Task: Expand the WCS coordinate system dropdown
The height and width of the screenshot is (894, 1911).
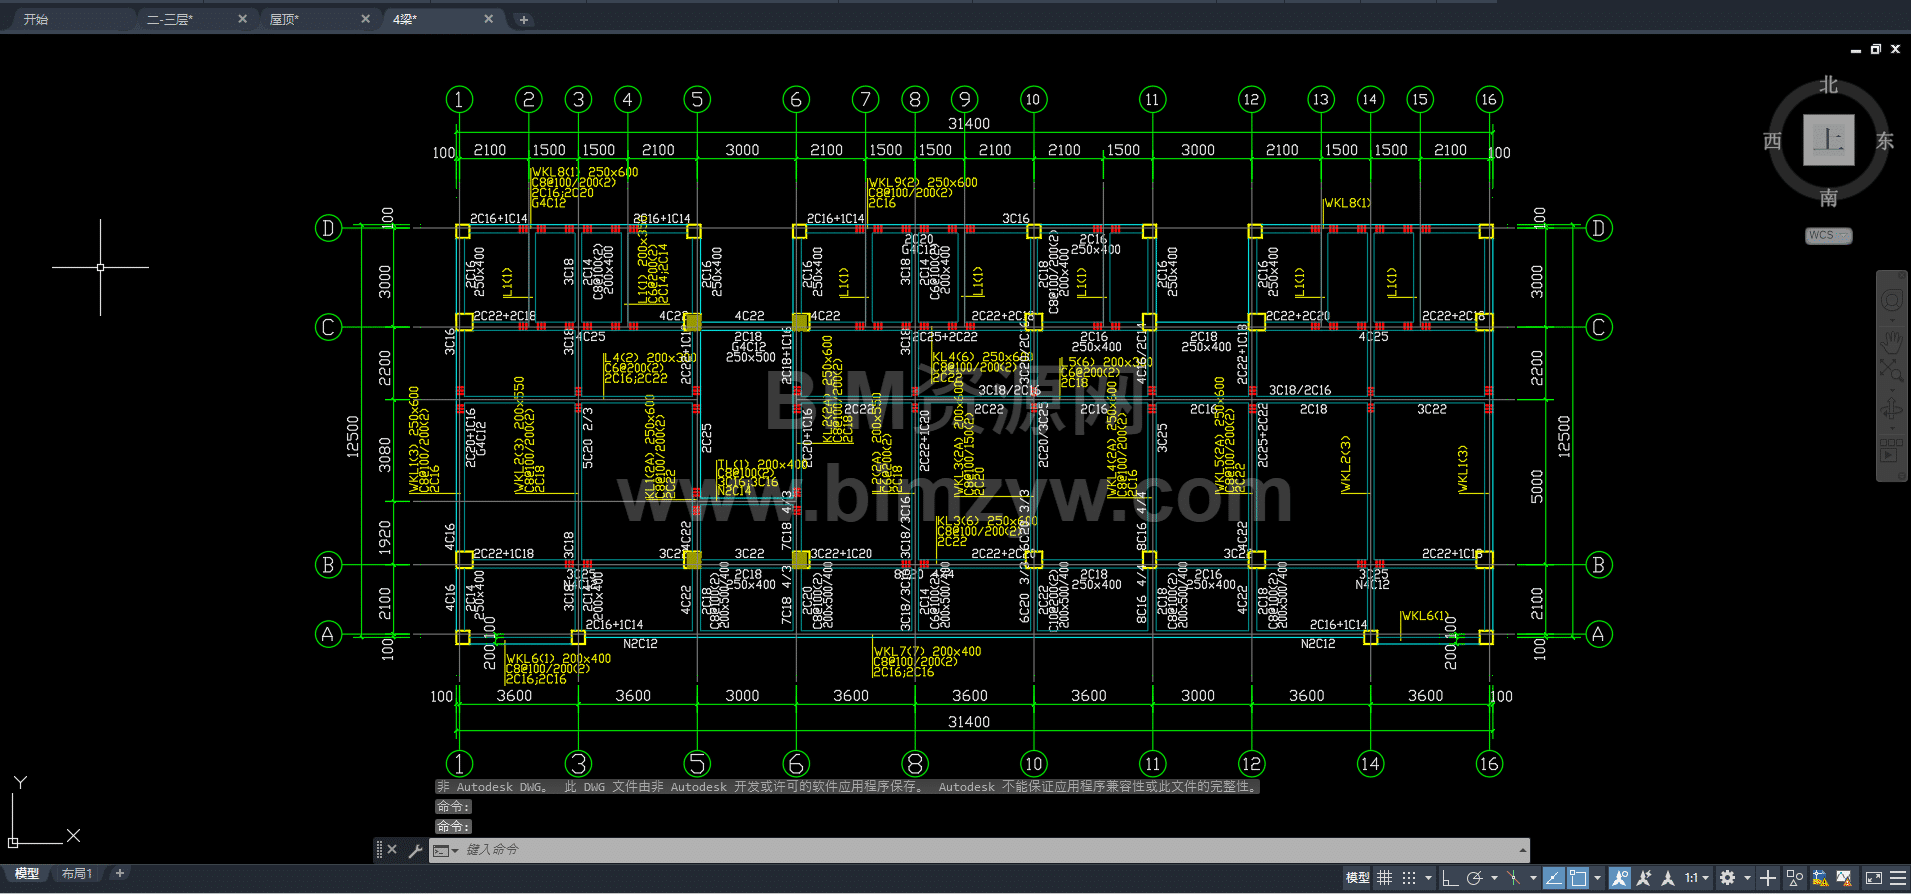Action: click(1828, 236)
